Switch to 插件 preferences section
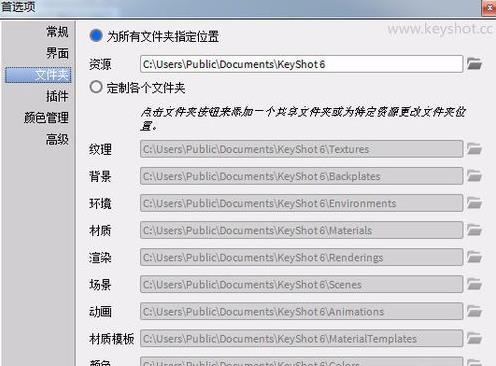 [x=57, y=96]
